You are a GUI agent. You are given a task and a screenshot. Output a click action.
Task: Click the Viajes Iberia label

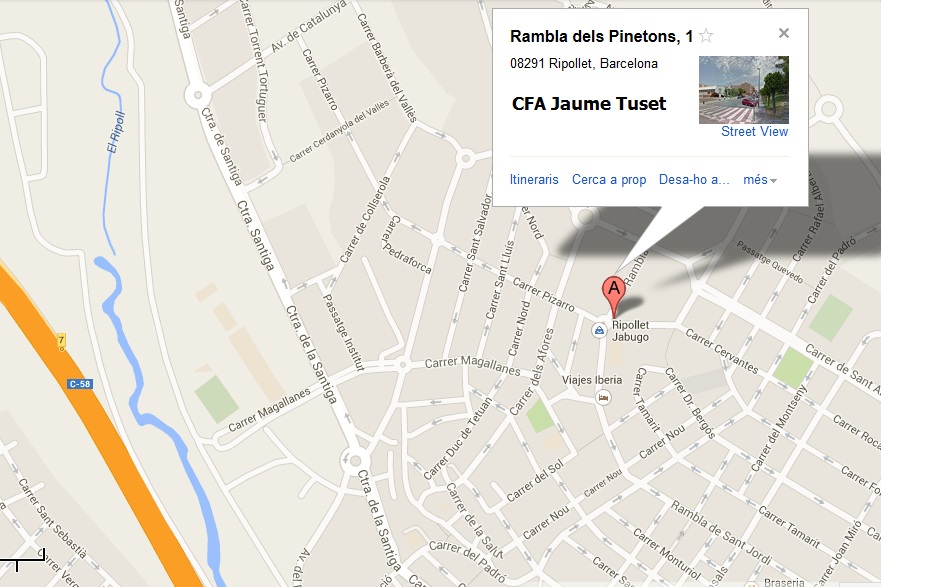[592, 380]
